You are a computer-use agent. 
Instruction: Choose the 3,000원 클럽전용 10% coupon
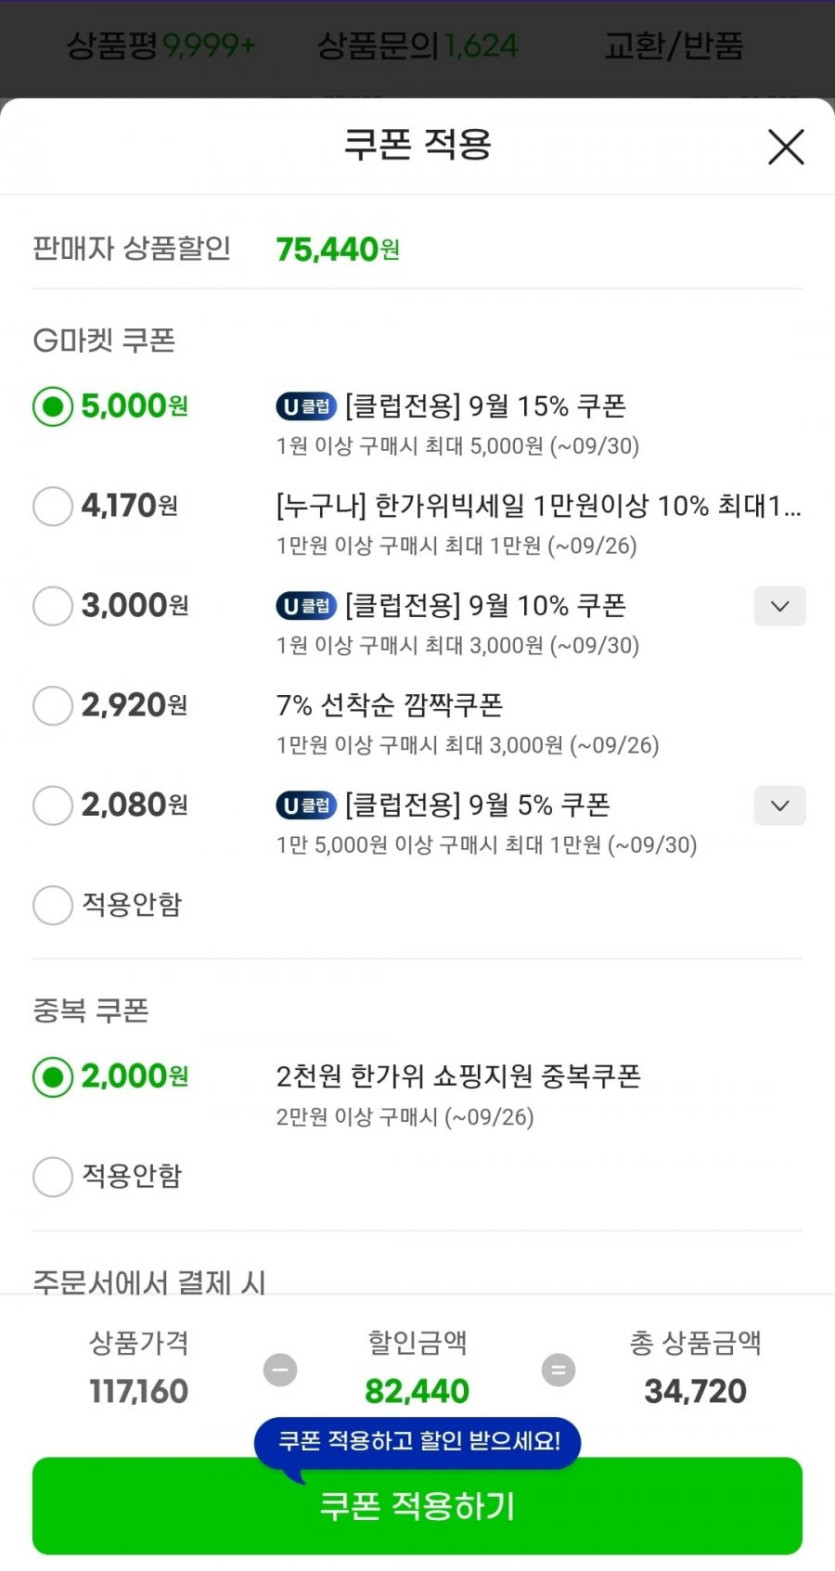point(53,606)
